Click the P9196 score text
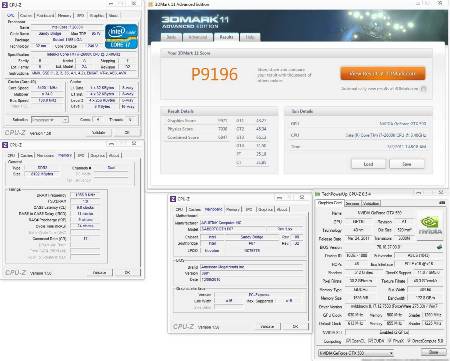Viewport: 450px width, 361px height. click(x=214, y=74)
